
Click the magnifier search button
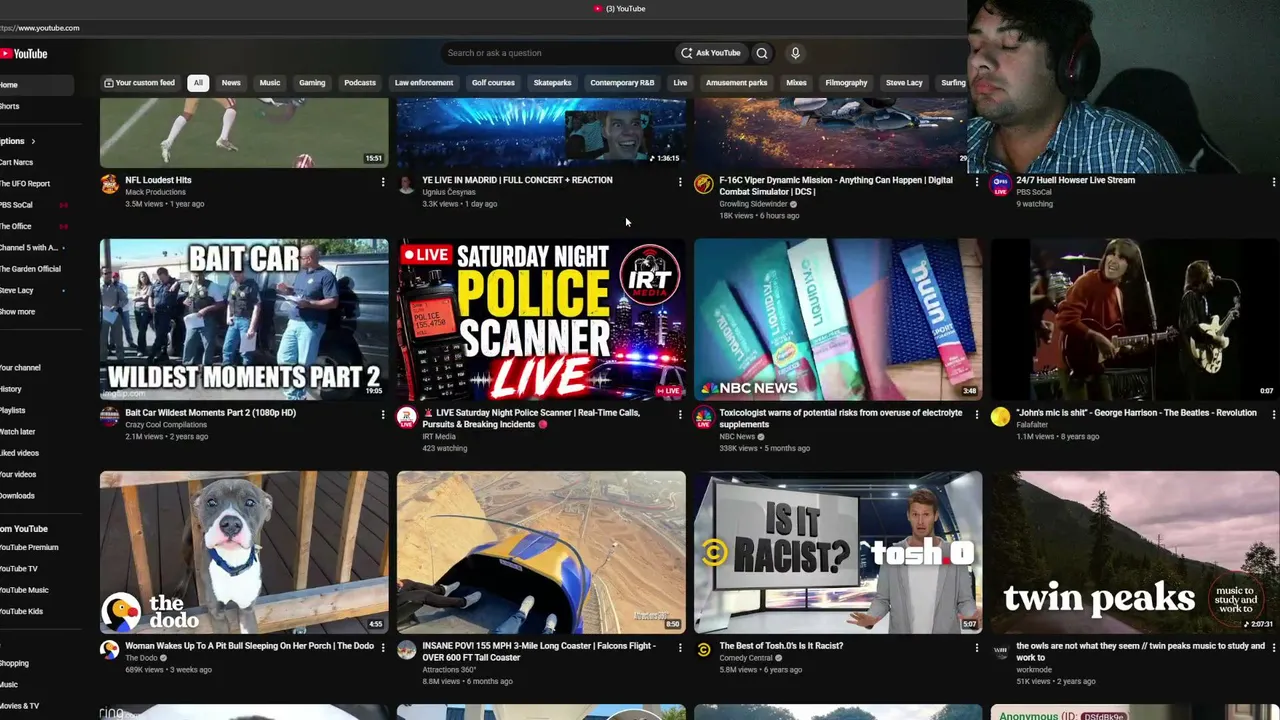tap(762, 53)
